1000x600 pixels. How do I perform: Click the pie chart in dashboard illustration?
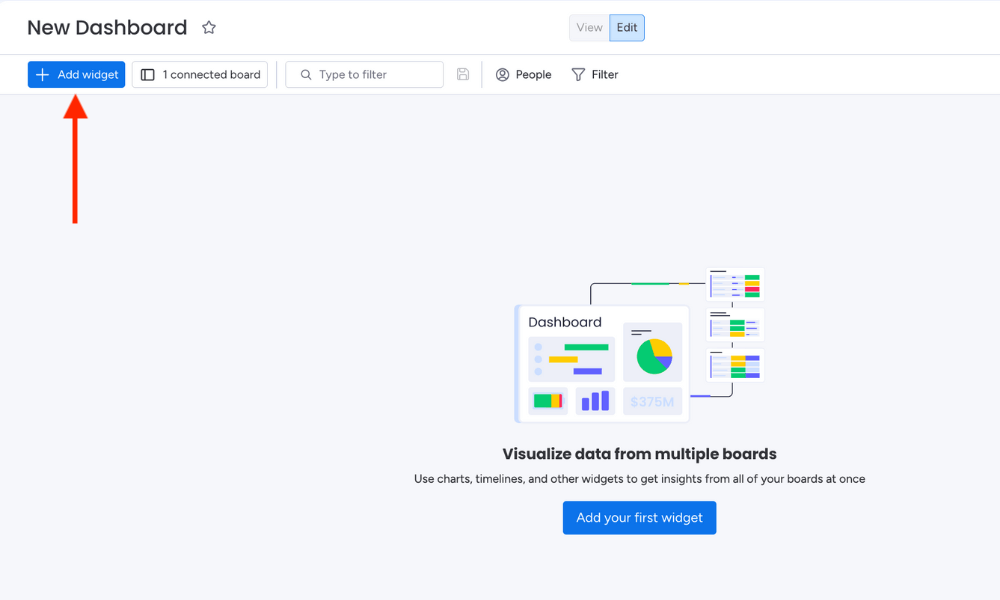pos(654,356)
